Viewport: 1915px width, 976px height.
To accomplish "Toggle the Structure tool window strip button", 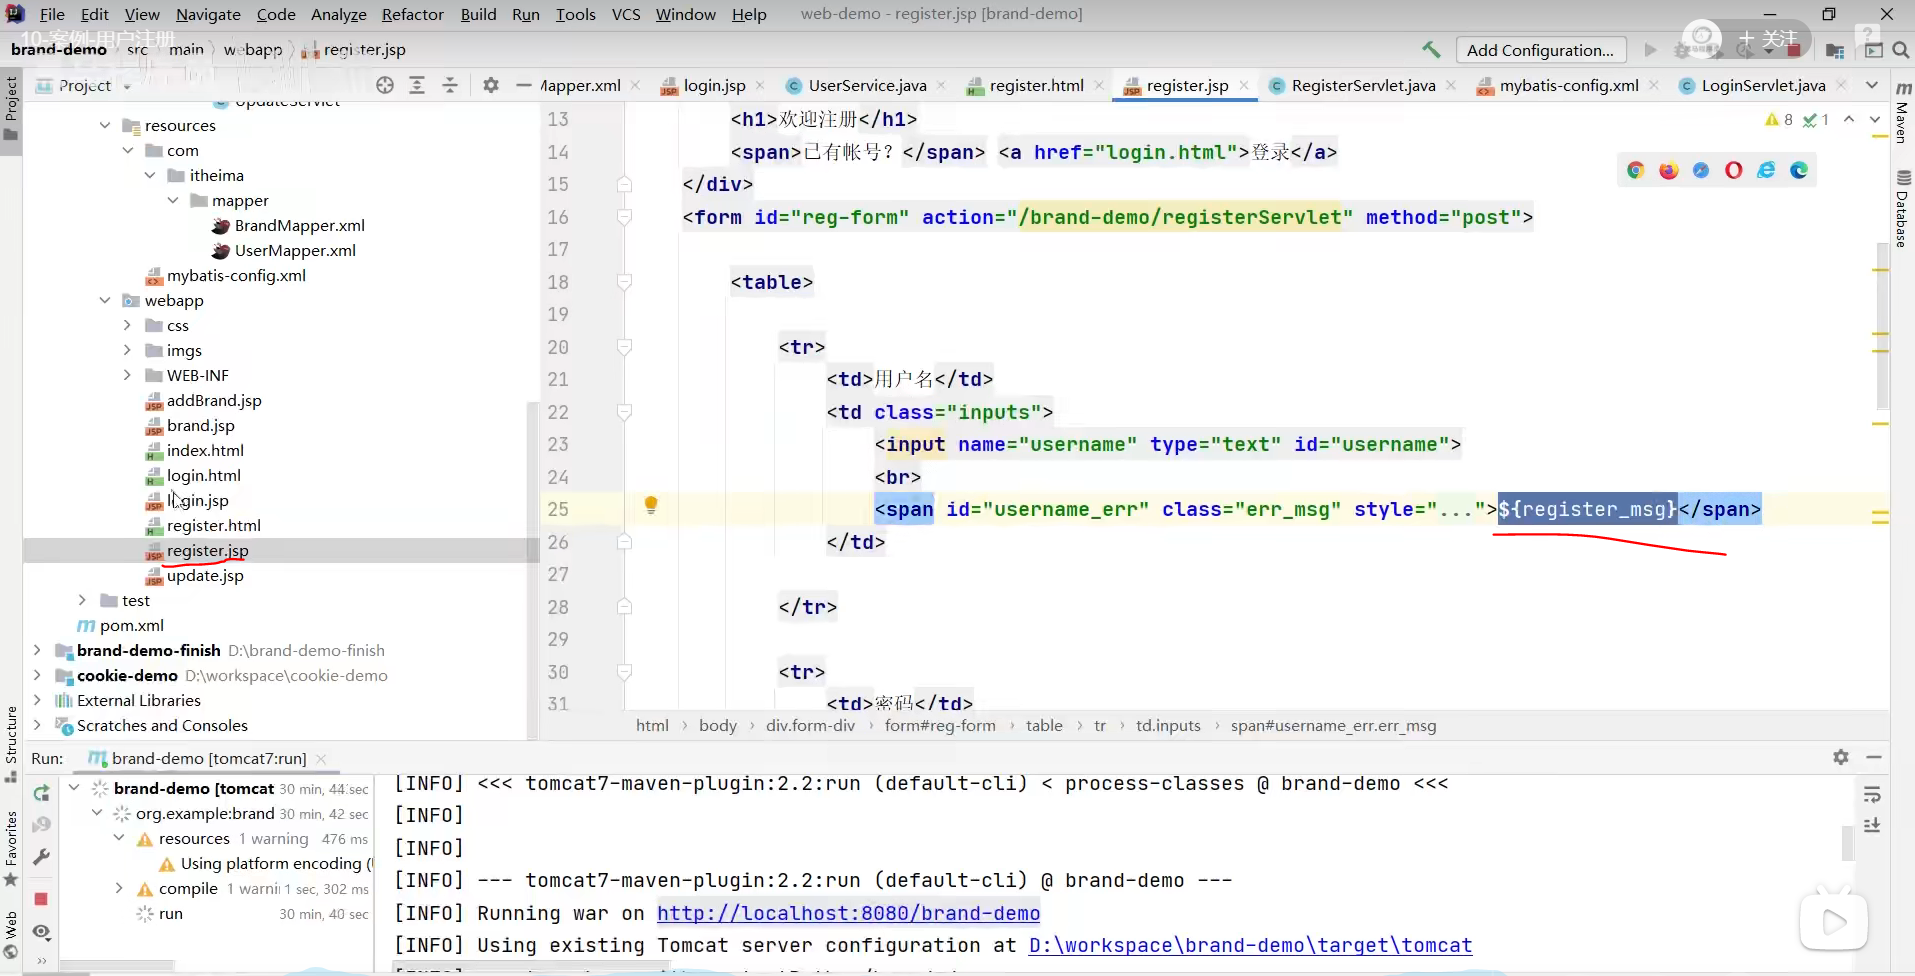I will click(11, 744).
